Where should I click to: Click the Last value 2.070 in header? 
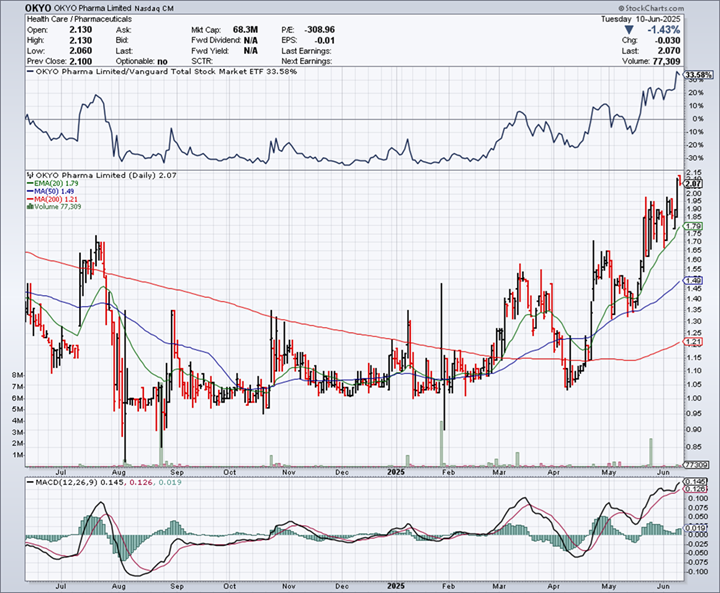(669, 51)
